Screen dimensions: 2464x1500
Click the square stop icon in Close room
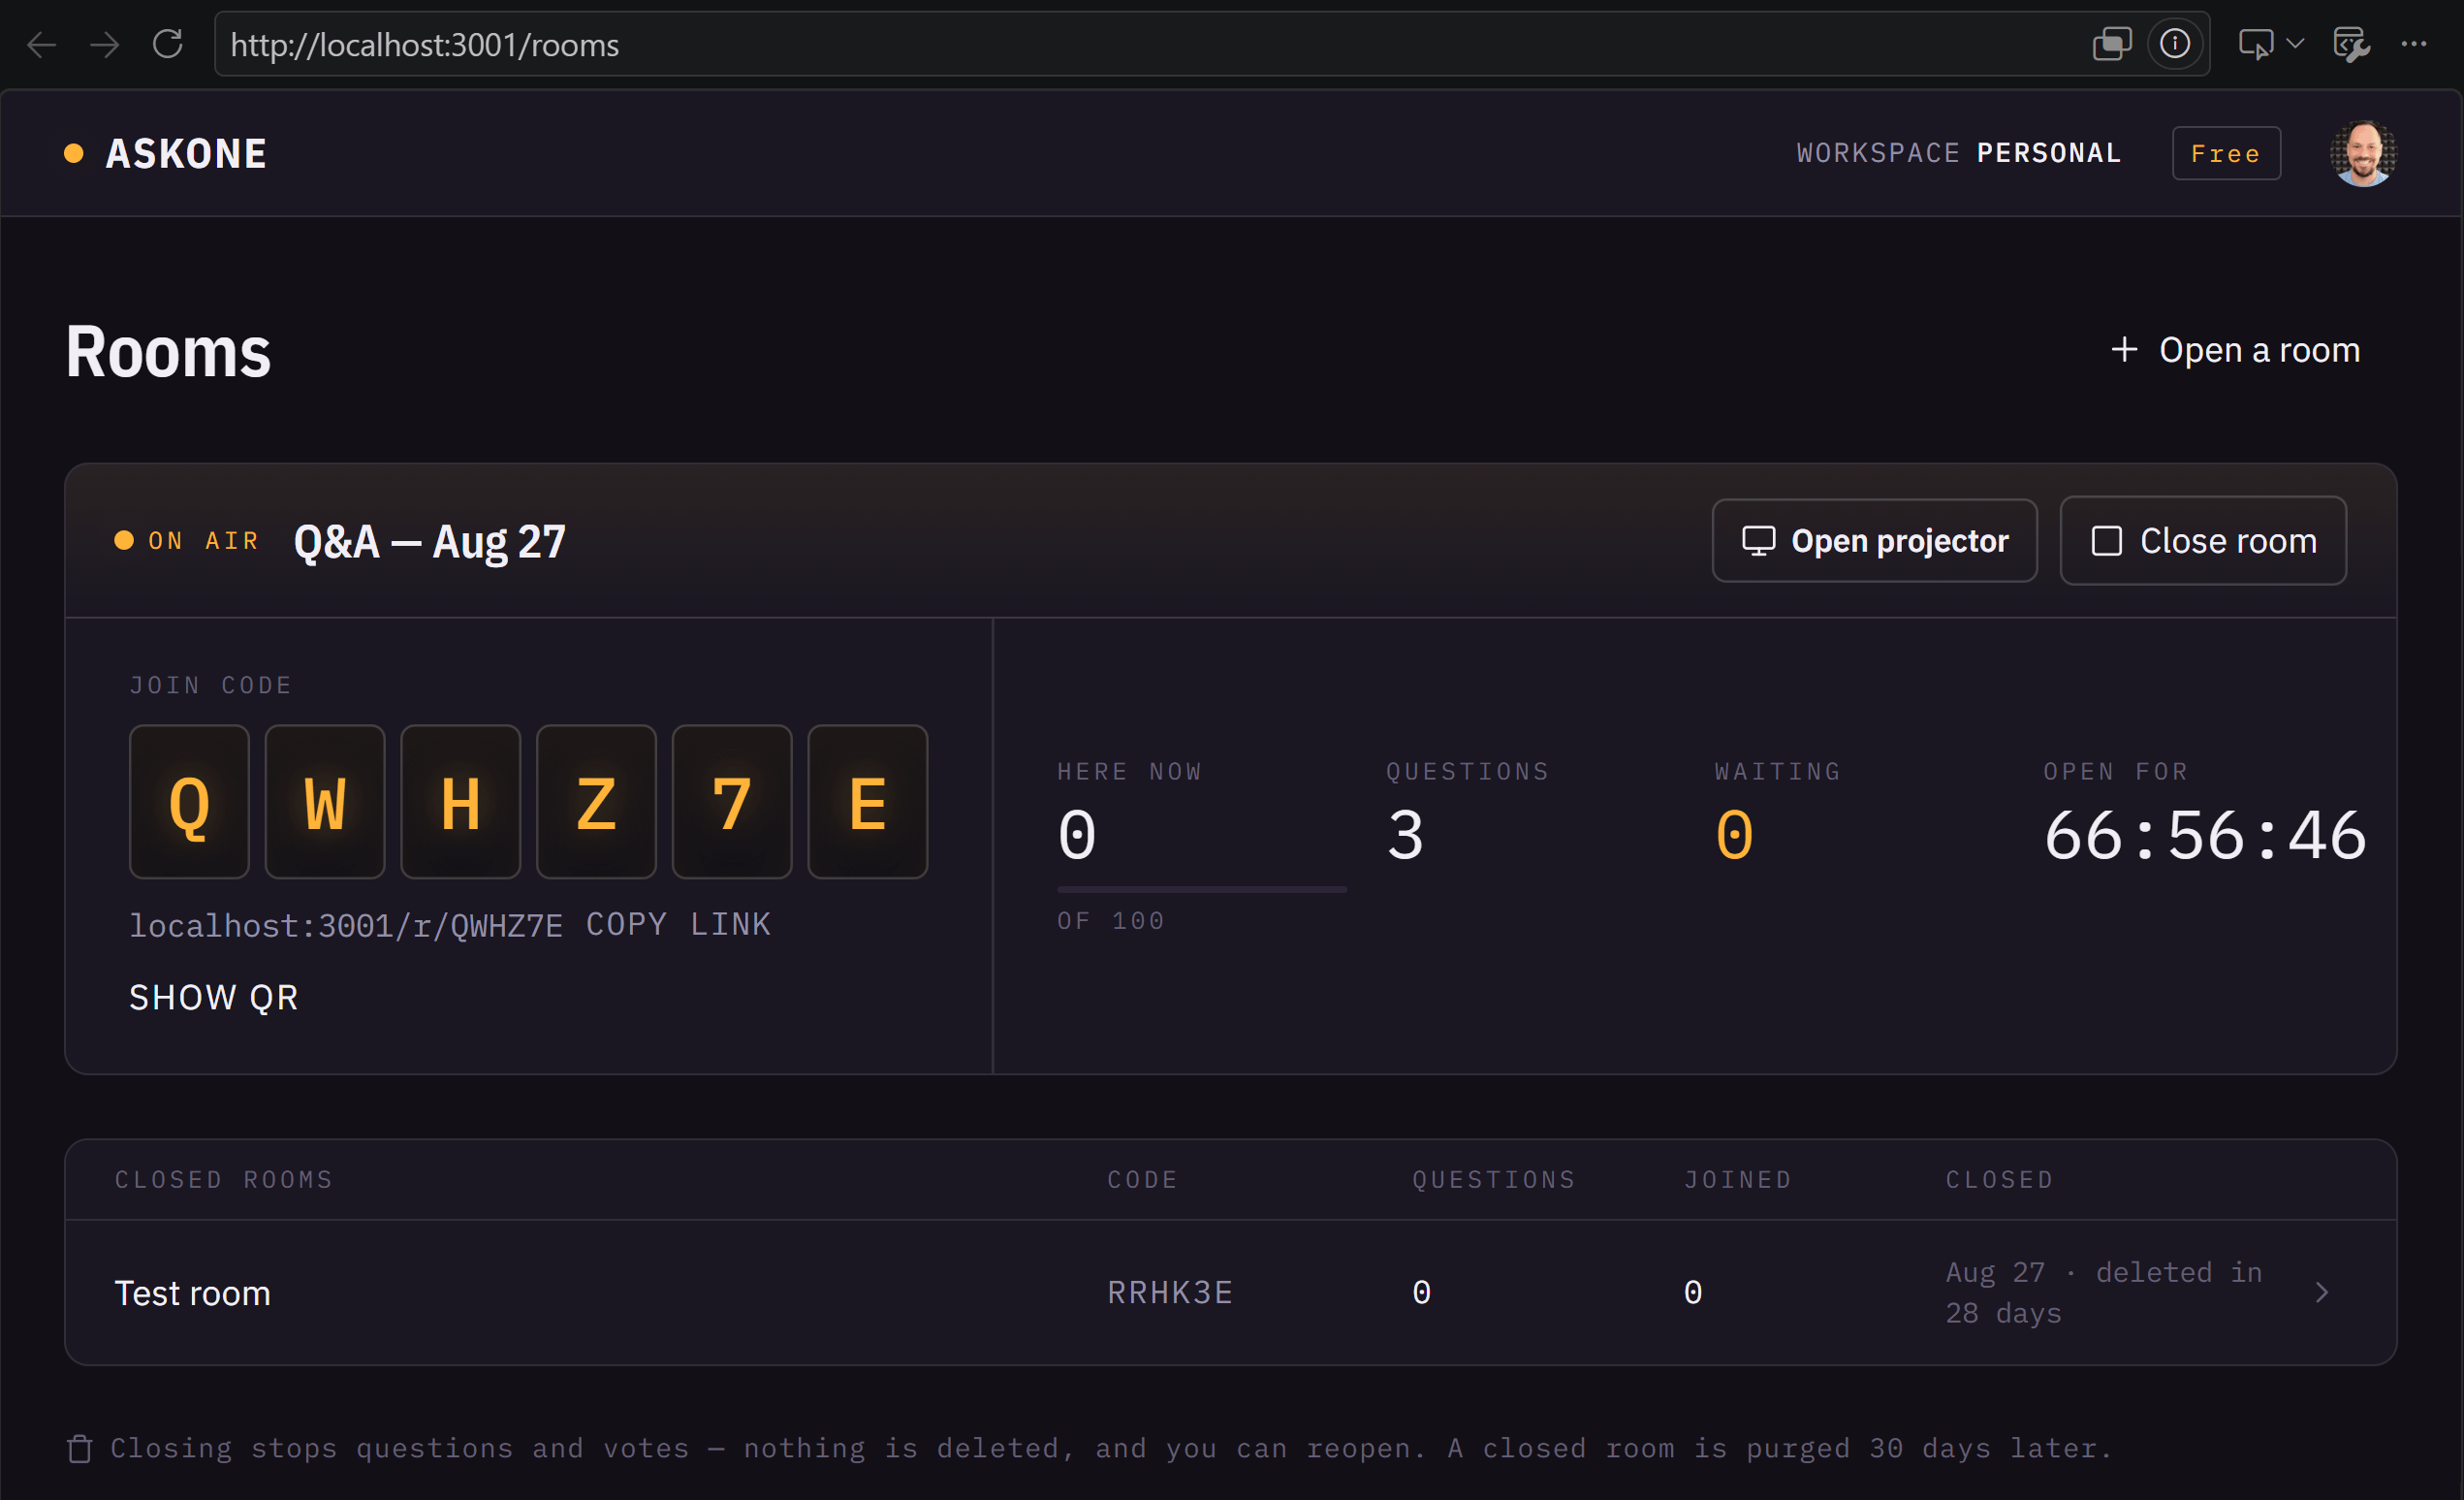pyautogui.click(x=2106, y=541)
